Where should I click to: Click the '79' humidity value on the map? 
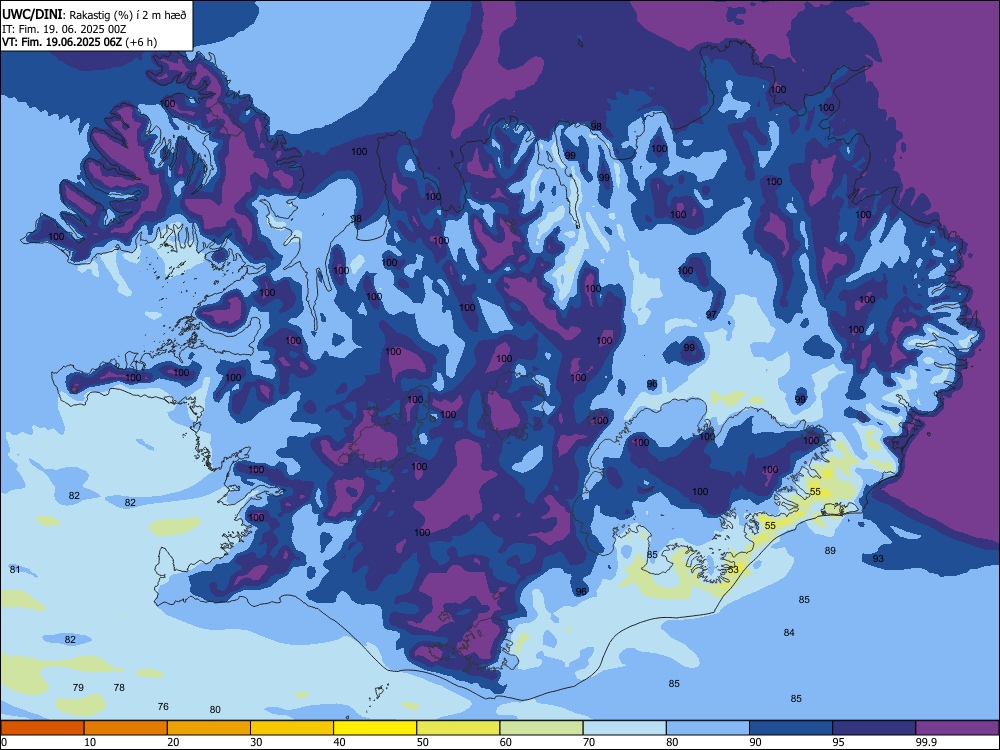78,688
